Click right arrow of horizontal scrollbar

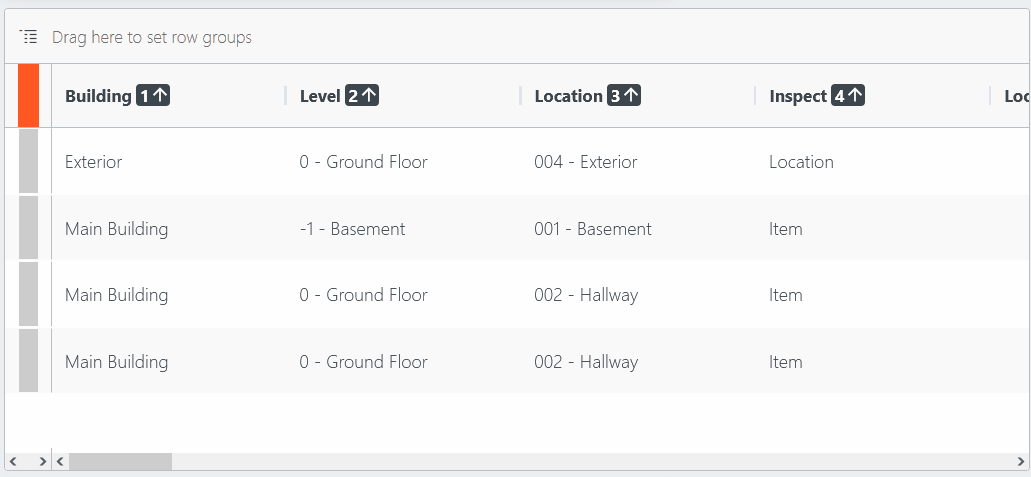coord(1021,461)
